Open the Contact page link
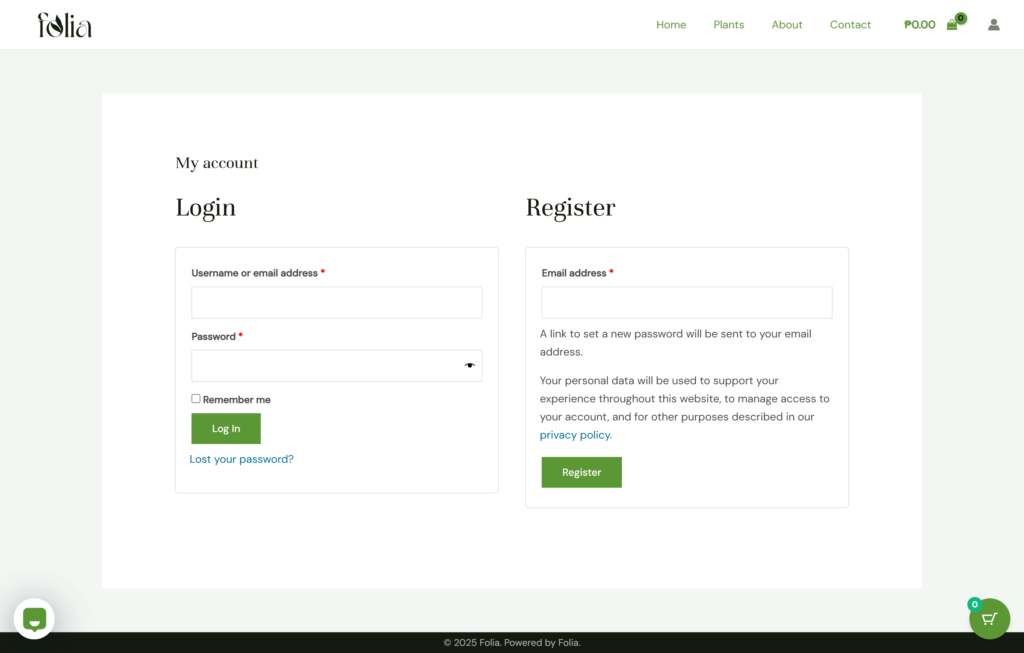Viewport: 1024px width, 653px height. 850,25
